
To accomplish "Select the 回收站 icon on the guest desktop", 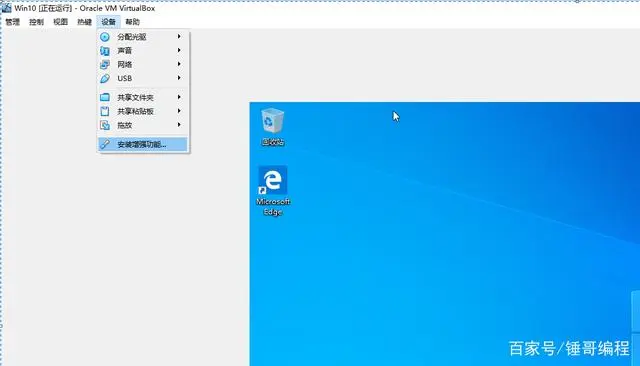I will coord(273,127).
